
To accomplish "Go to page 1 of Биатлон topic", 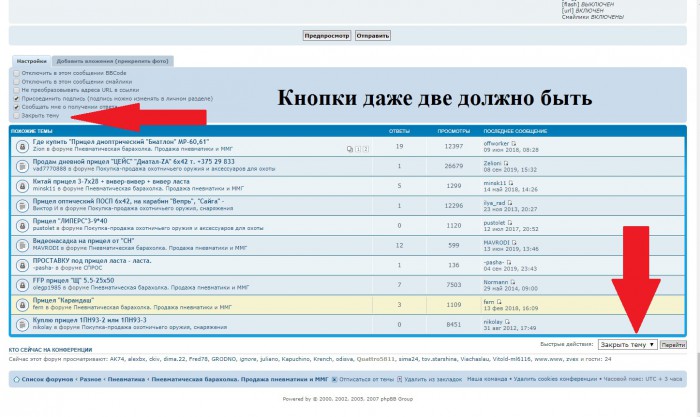I will pos(358,149).
